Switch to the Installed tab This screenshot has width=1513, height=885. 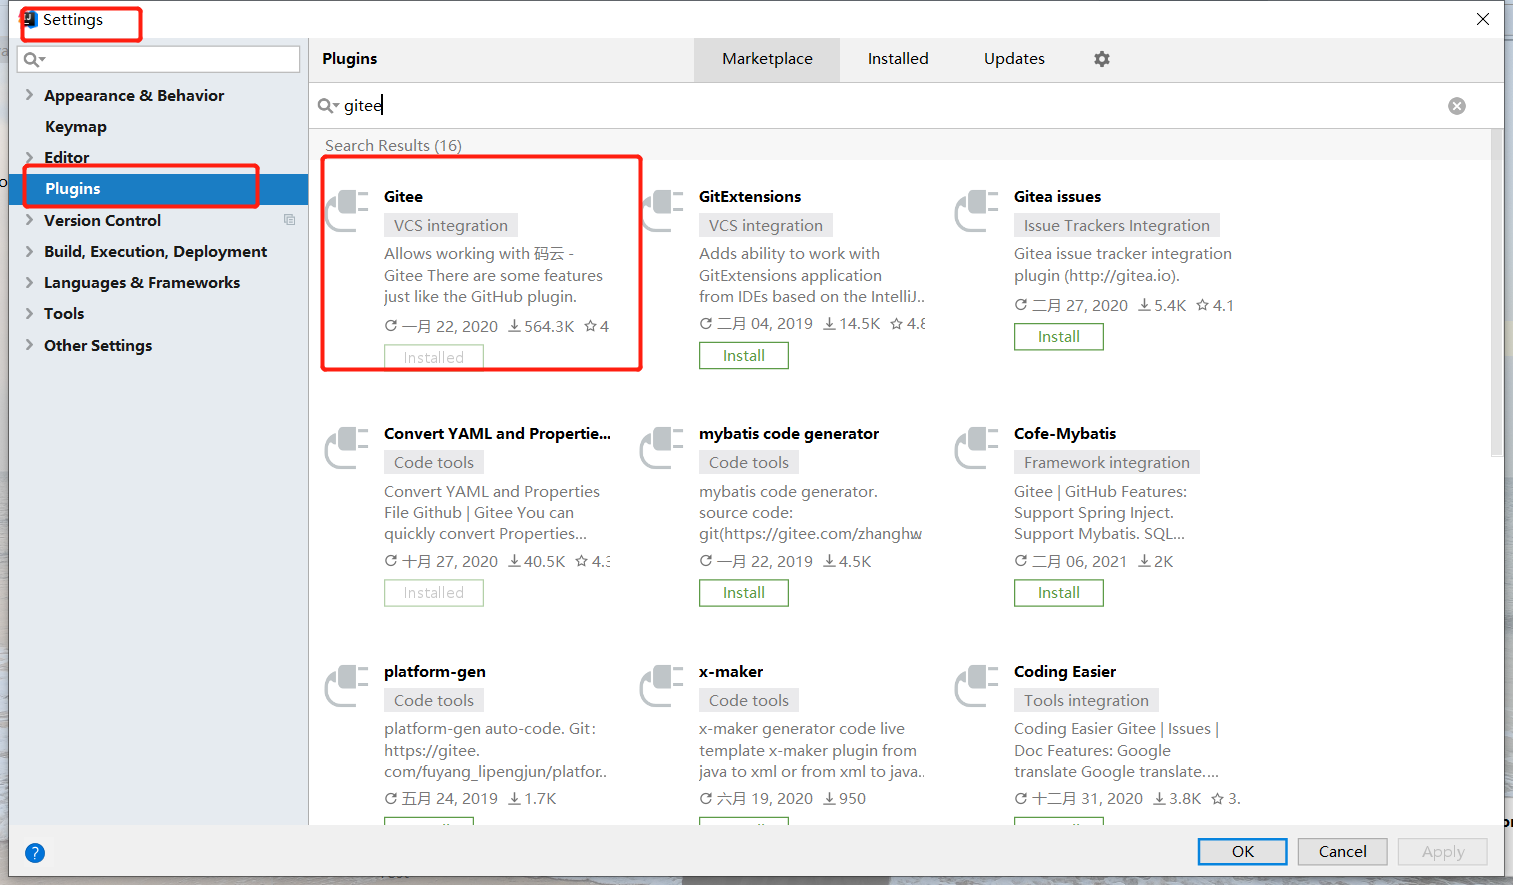coord(898,59)
